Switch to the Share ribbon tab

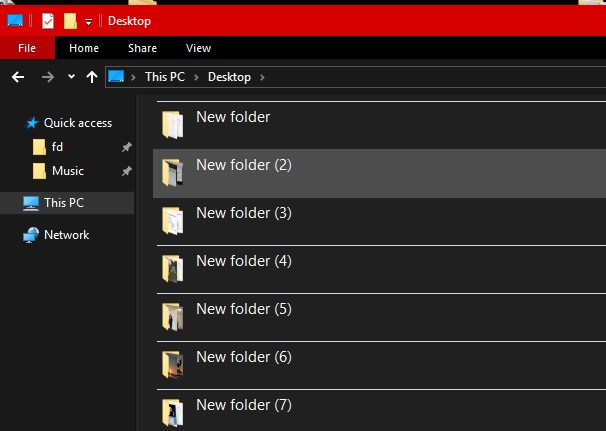[142, 48]
